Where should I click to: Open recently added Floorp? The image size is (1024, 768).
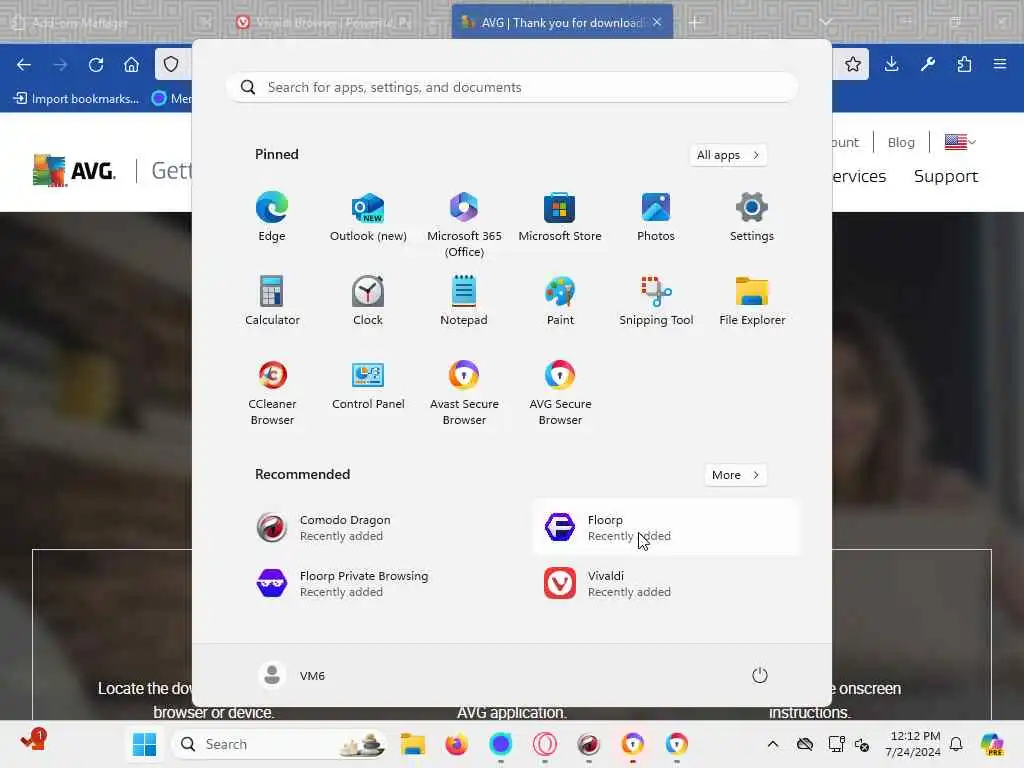point(665,528)
